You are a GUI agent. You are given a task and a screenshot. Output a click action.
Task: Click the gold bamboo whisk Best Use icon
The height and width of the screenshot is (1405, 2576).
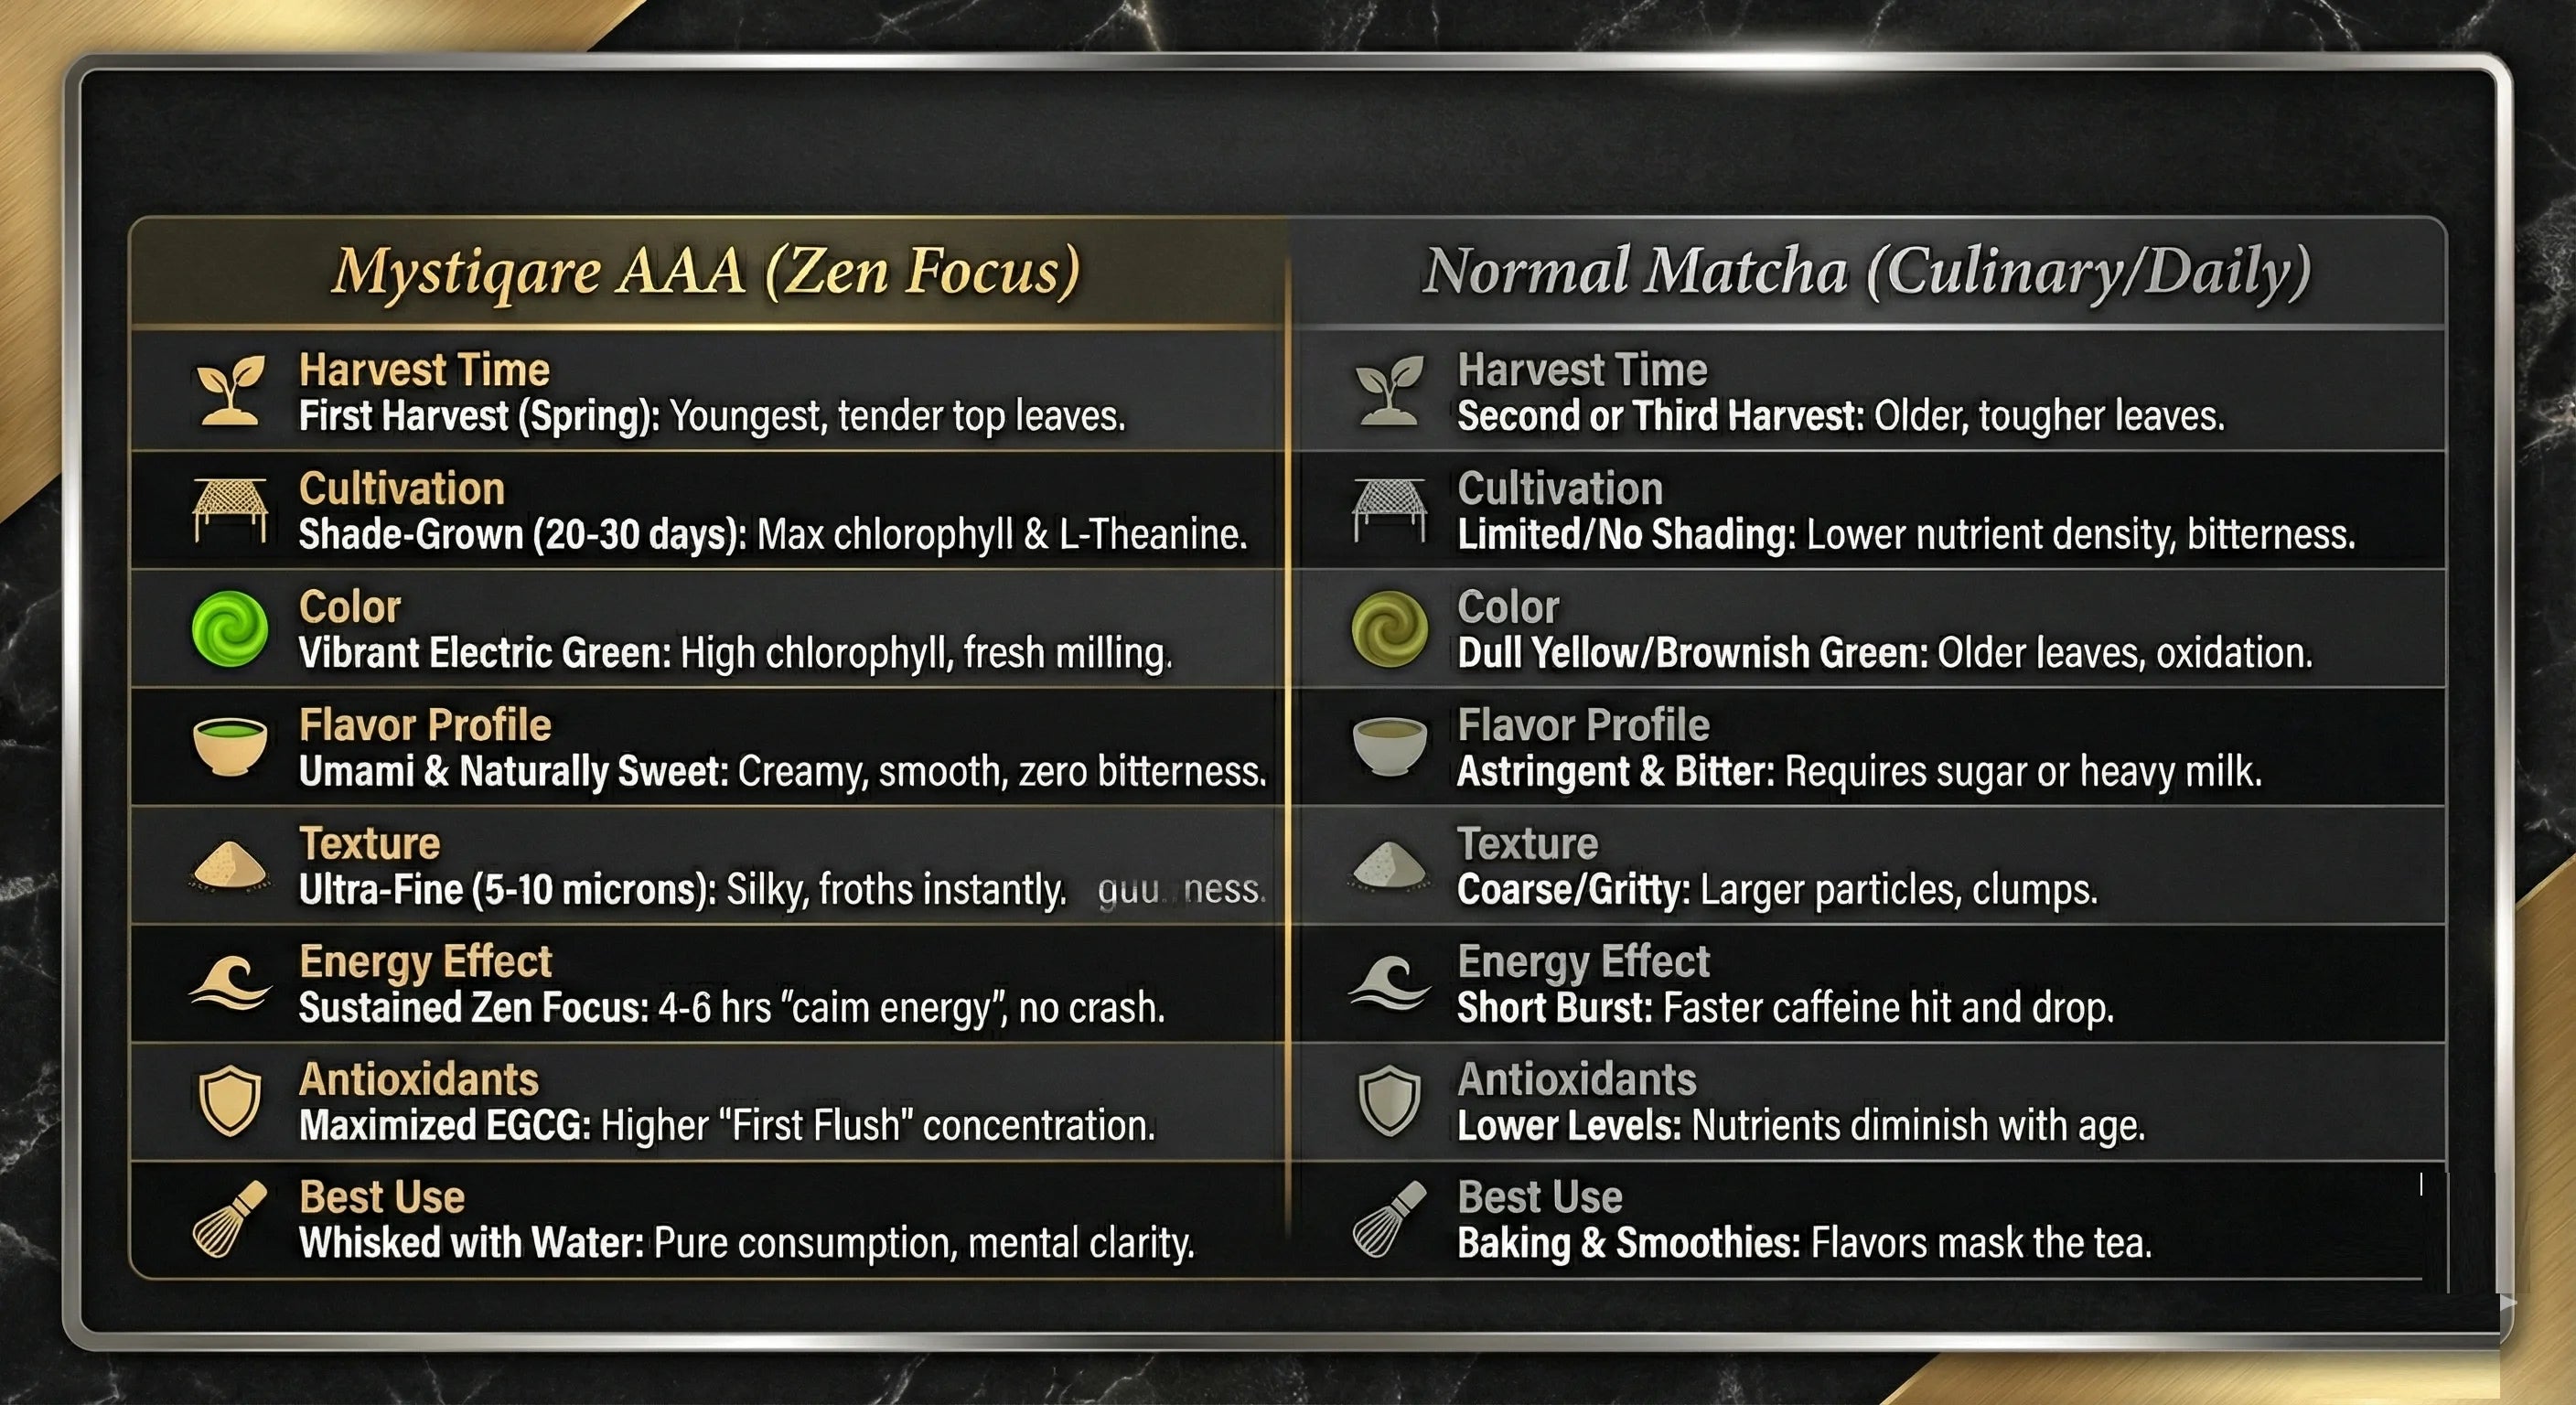(230, 1218)
